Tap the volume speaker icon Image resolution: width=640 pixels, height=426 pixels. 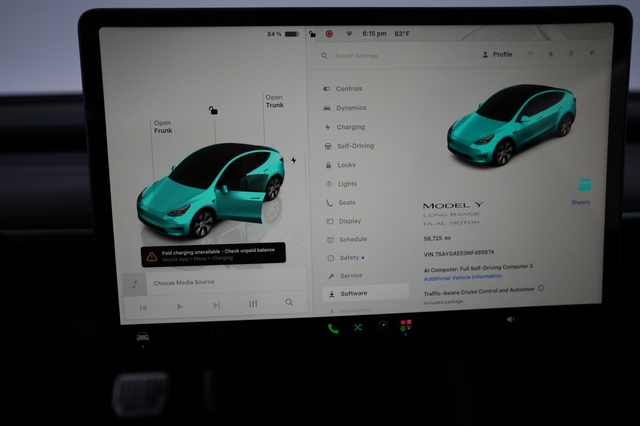tap(510, 319)
